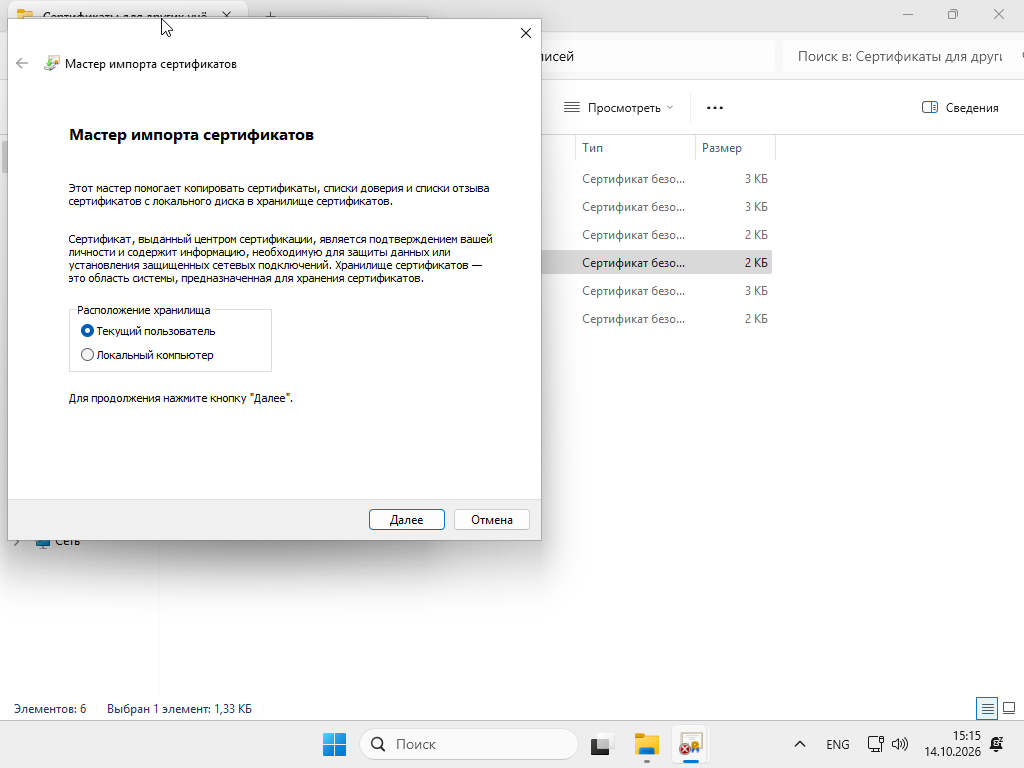Open File Explorer from the taskbar
This screenshot has height=768, width=1024.
(x=647, y=744)
